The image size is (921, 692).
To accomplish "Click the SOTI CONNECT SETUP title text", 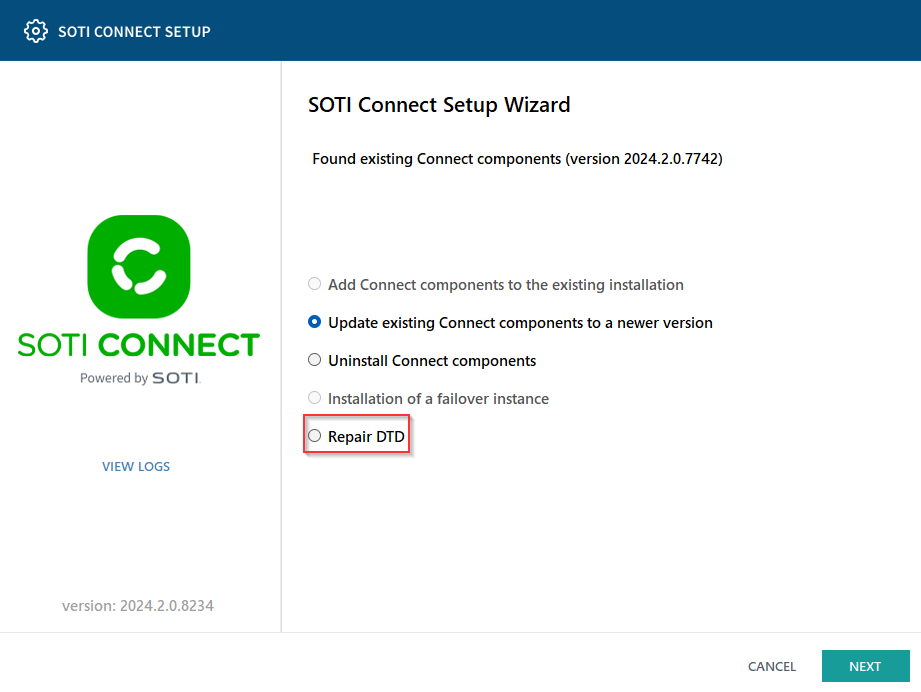I will [134, 32].
